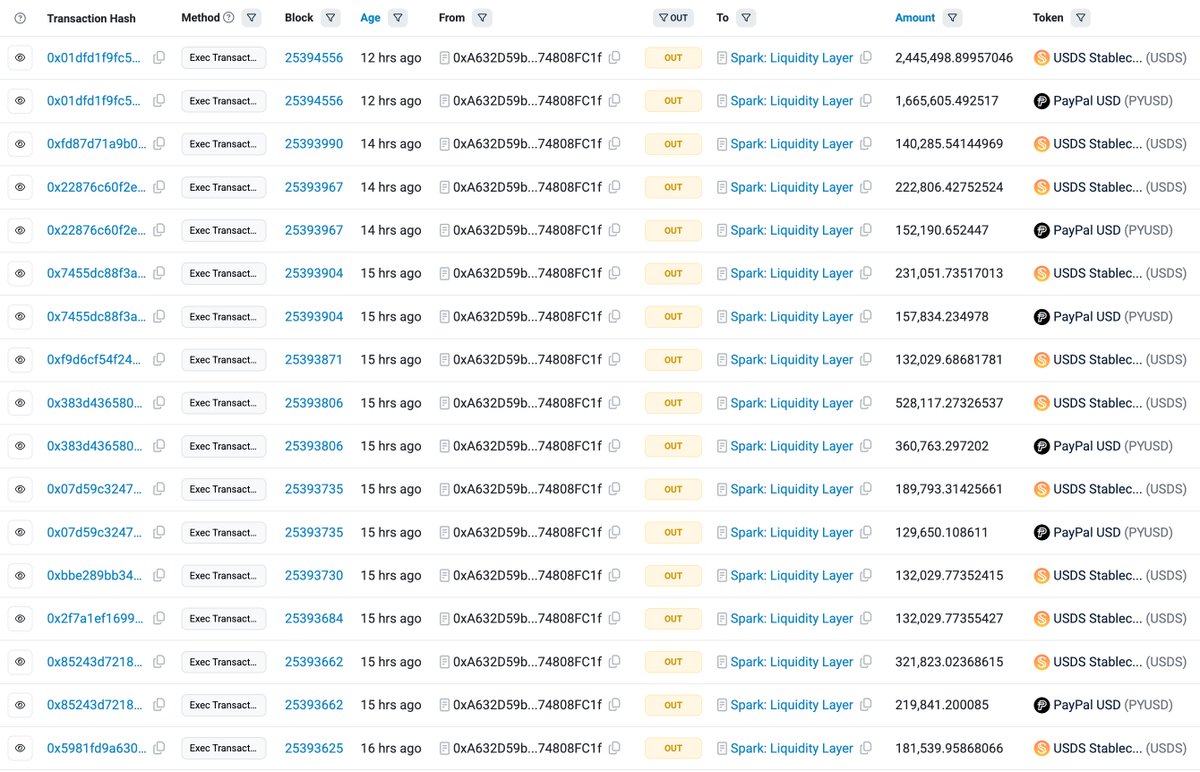This screenshot has height=772, width=1200.
Task: Open the Age column filter
Action: [398, 18]
